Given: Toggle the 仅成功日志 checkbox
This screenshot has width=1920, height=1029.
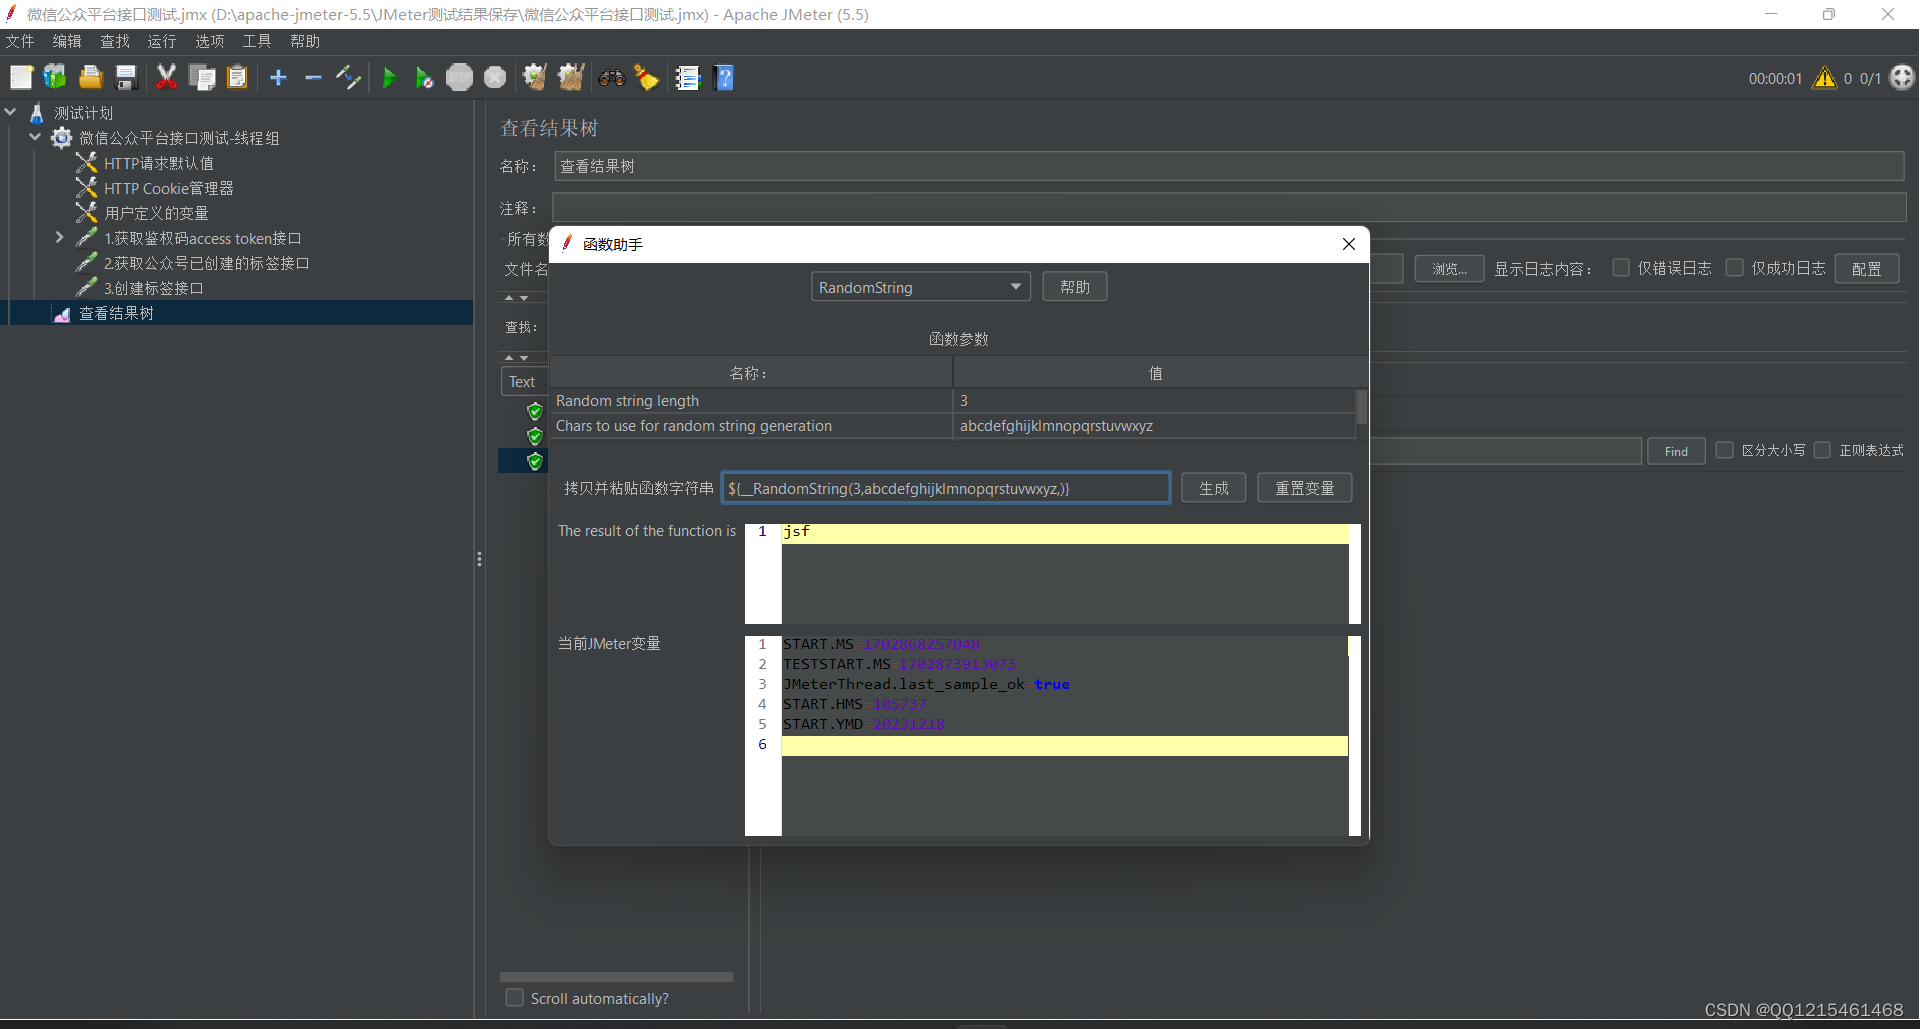Looking at the screenshot, I should point(1735,268).
